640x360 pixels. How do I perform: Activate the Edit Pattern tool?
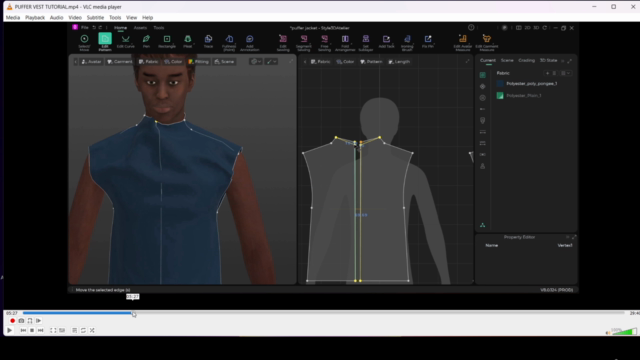pyautogui.click(x=105, y=42)
